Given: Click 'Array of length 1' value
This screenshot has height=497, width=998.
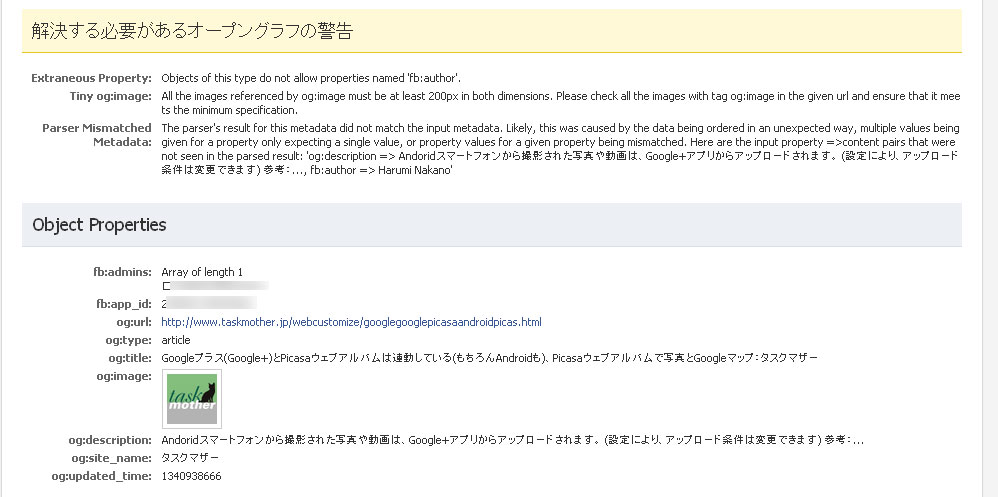Looking at the screenshot, I should click(x=202, y=272).
